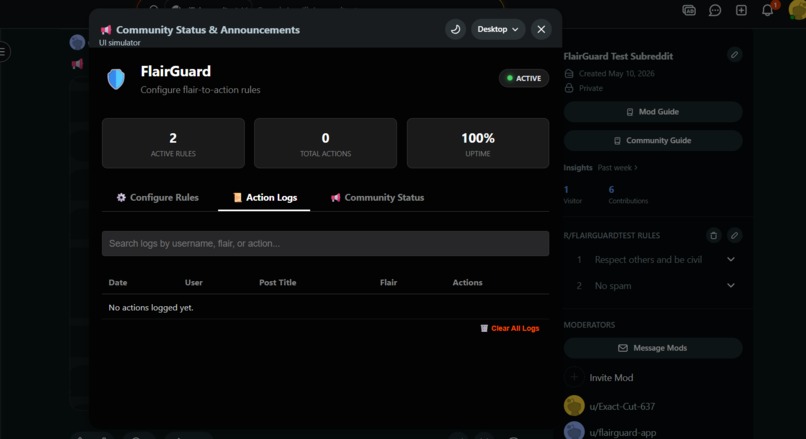The image size is (806, 439).
Task: Click the hamburger menu at left edge
Action: coord(3,51)
